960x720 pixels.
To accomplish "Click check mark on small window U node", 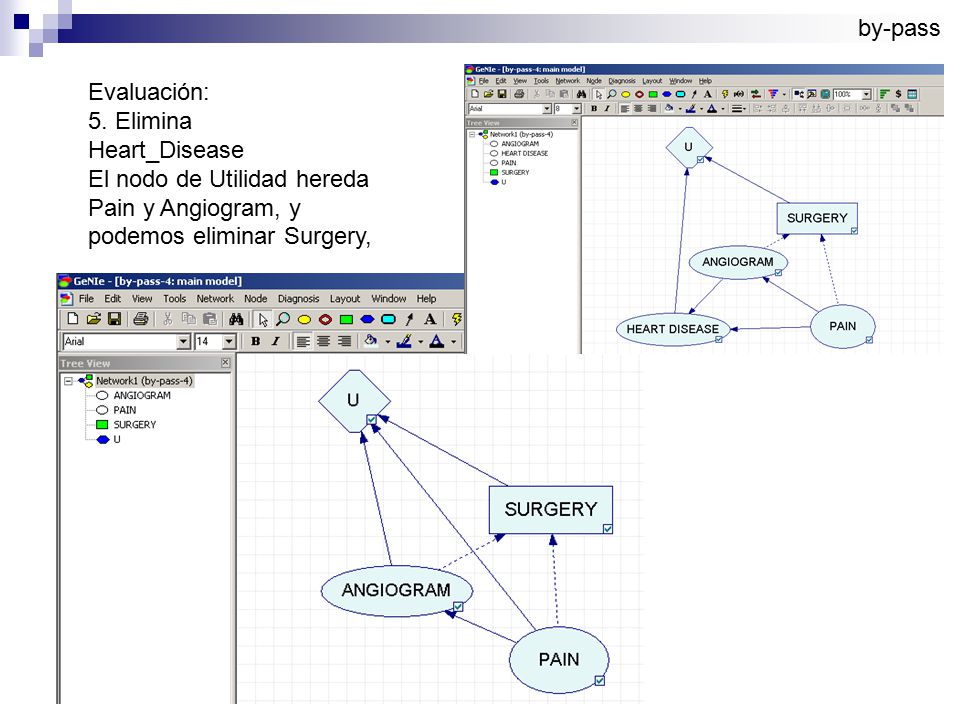I will click(x=700, y=160).
